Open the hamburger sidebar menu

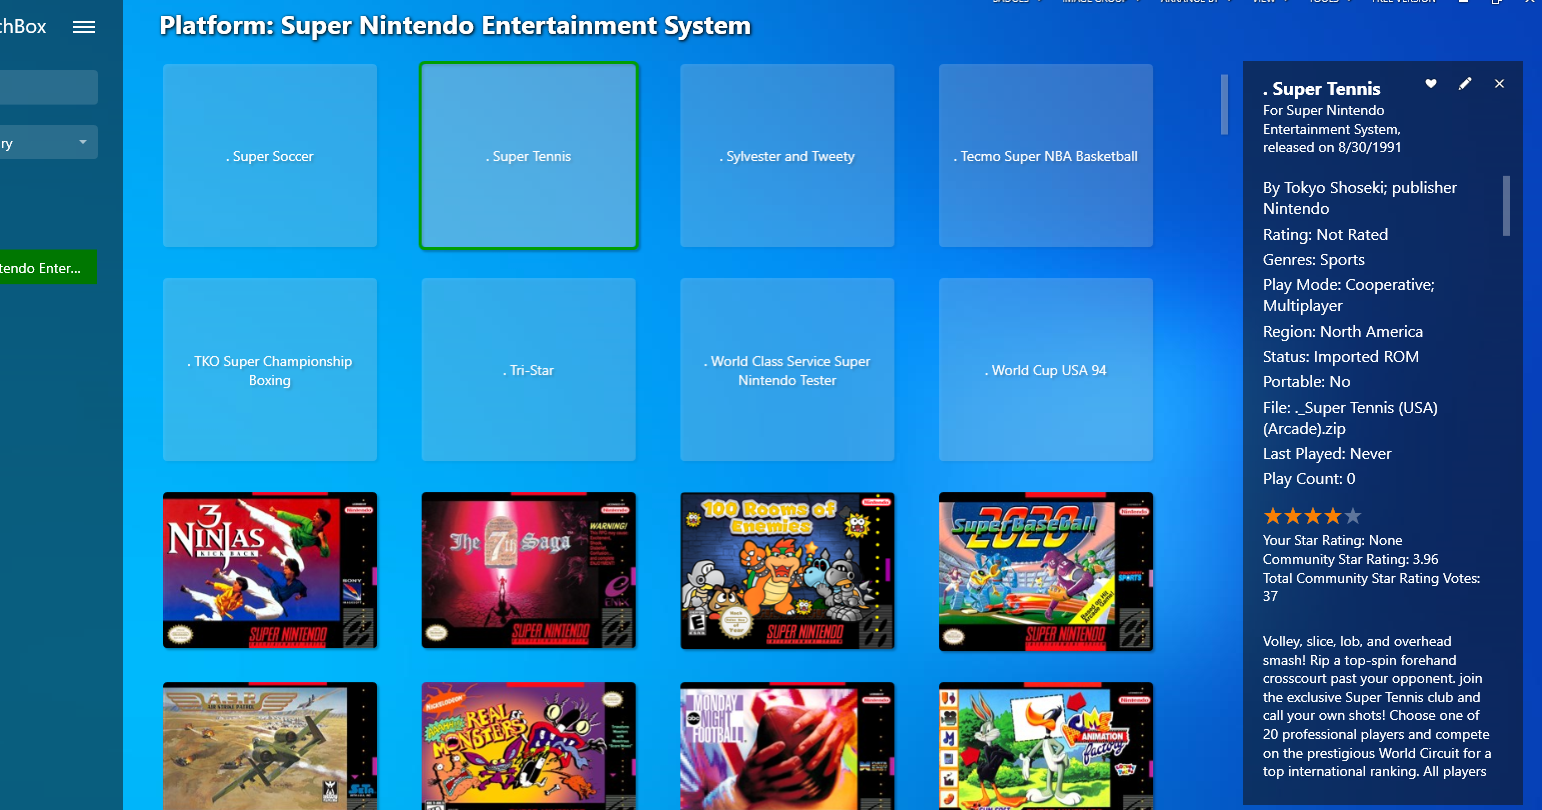pos(84,27)
